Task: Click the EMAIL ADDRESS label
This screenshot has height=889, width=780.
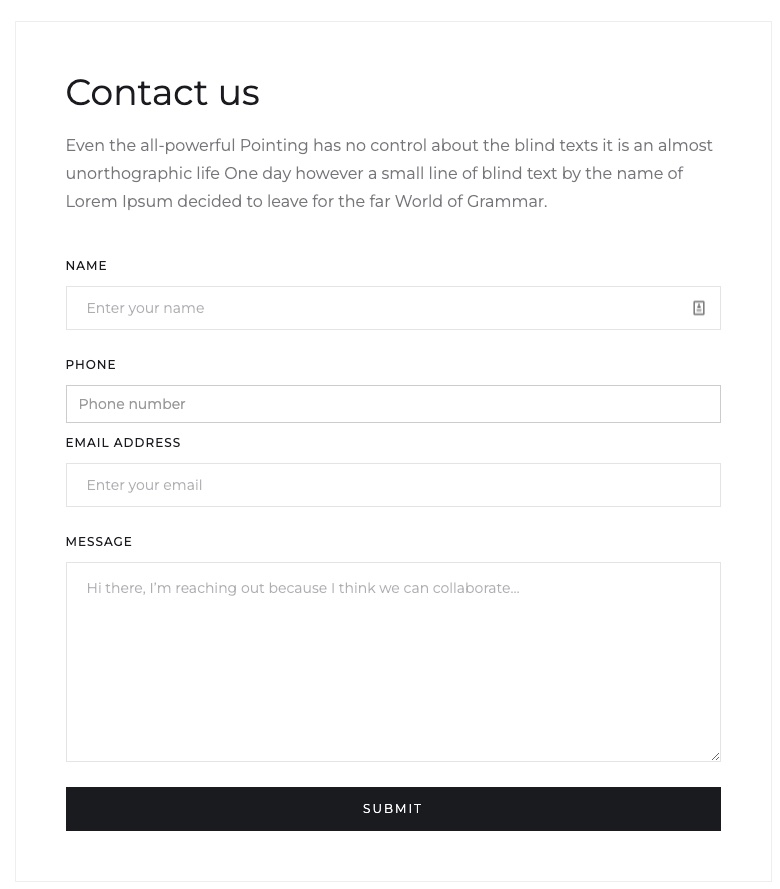Action: [123, 443]
